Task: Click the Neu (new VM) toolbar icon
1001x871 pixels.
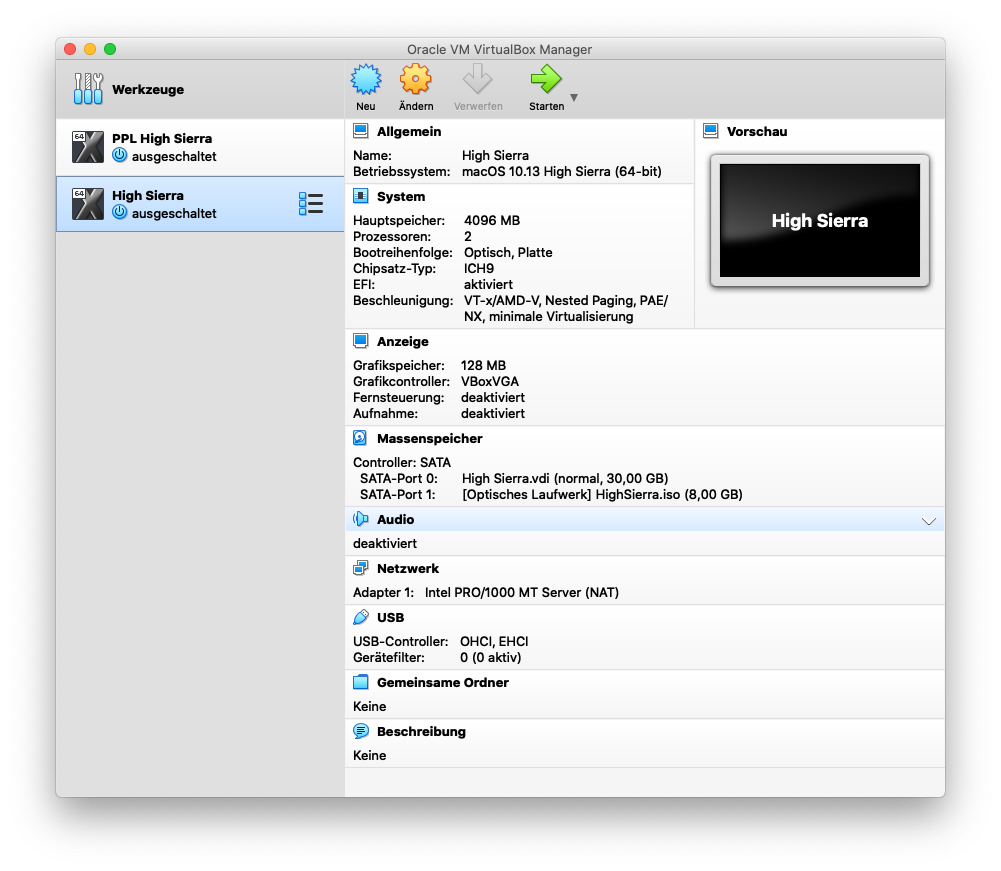Action: (x=366, y=80)
